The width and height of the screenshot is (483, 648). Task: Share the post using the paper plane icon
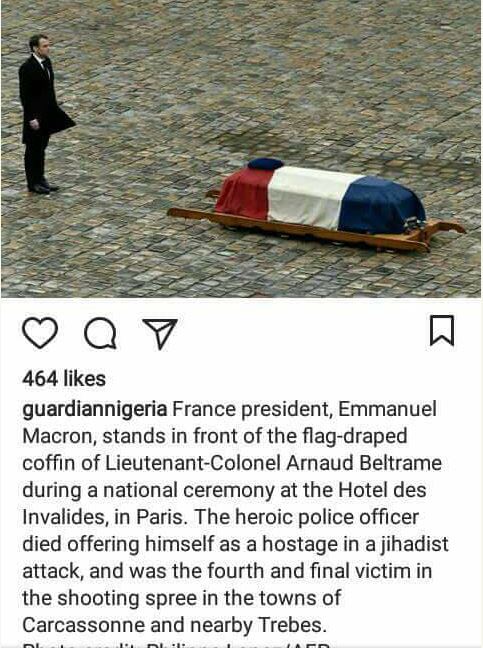coord(160,334)
